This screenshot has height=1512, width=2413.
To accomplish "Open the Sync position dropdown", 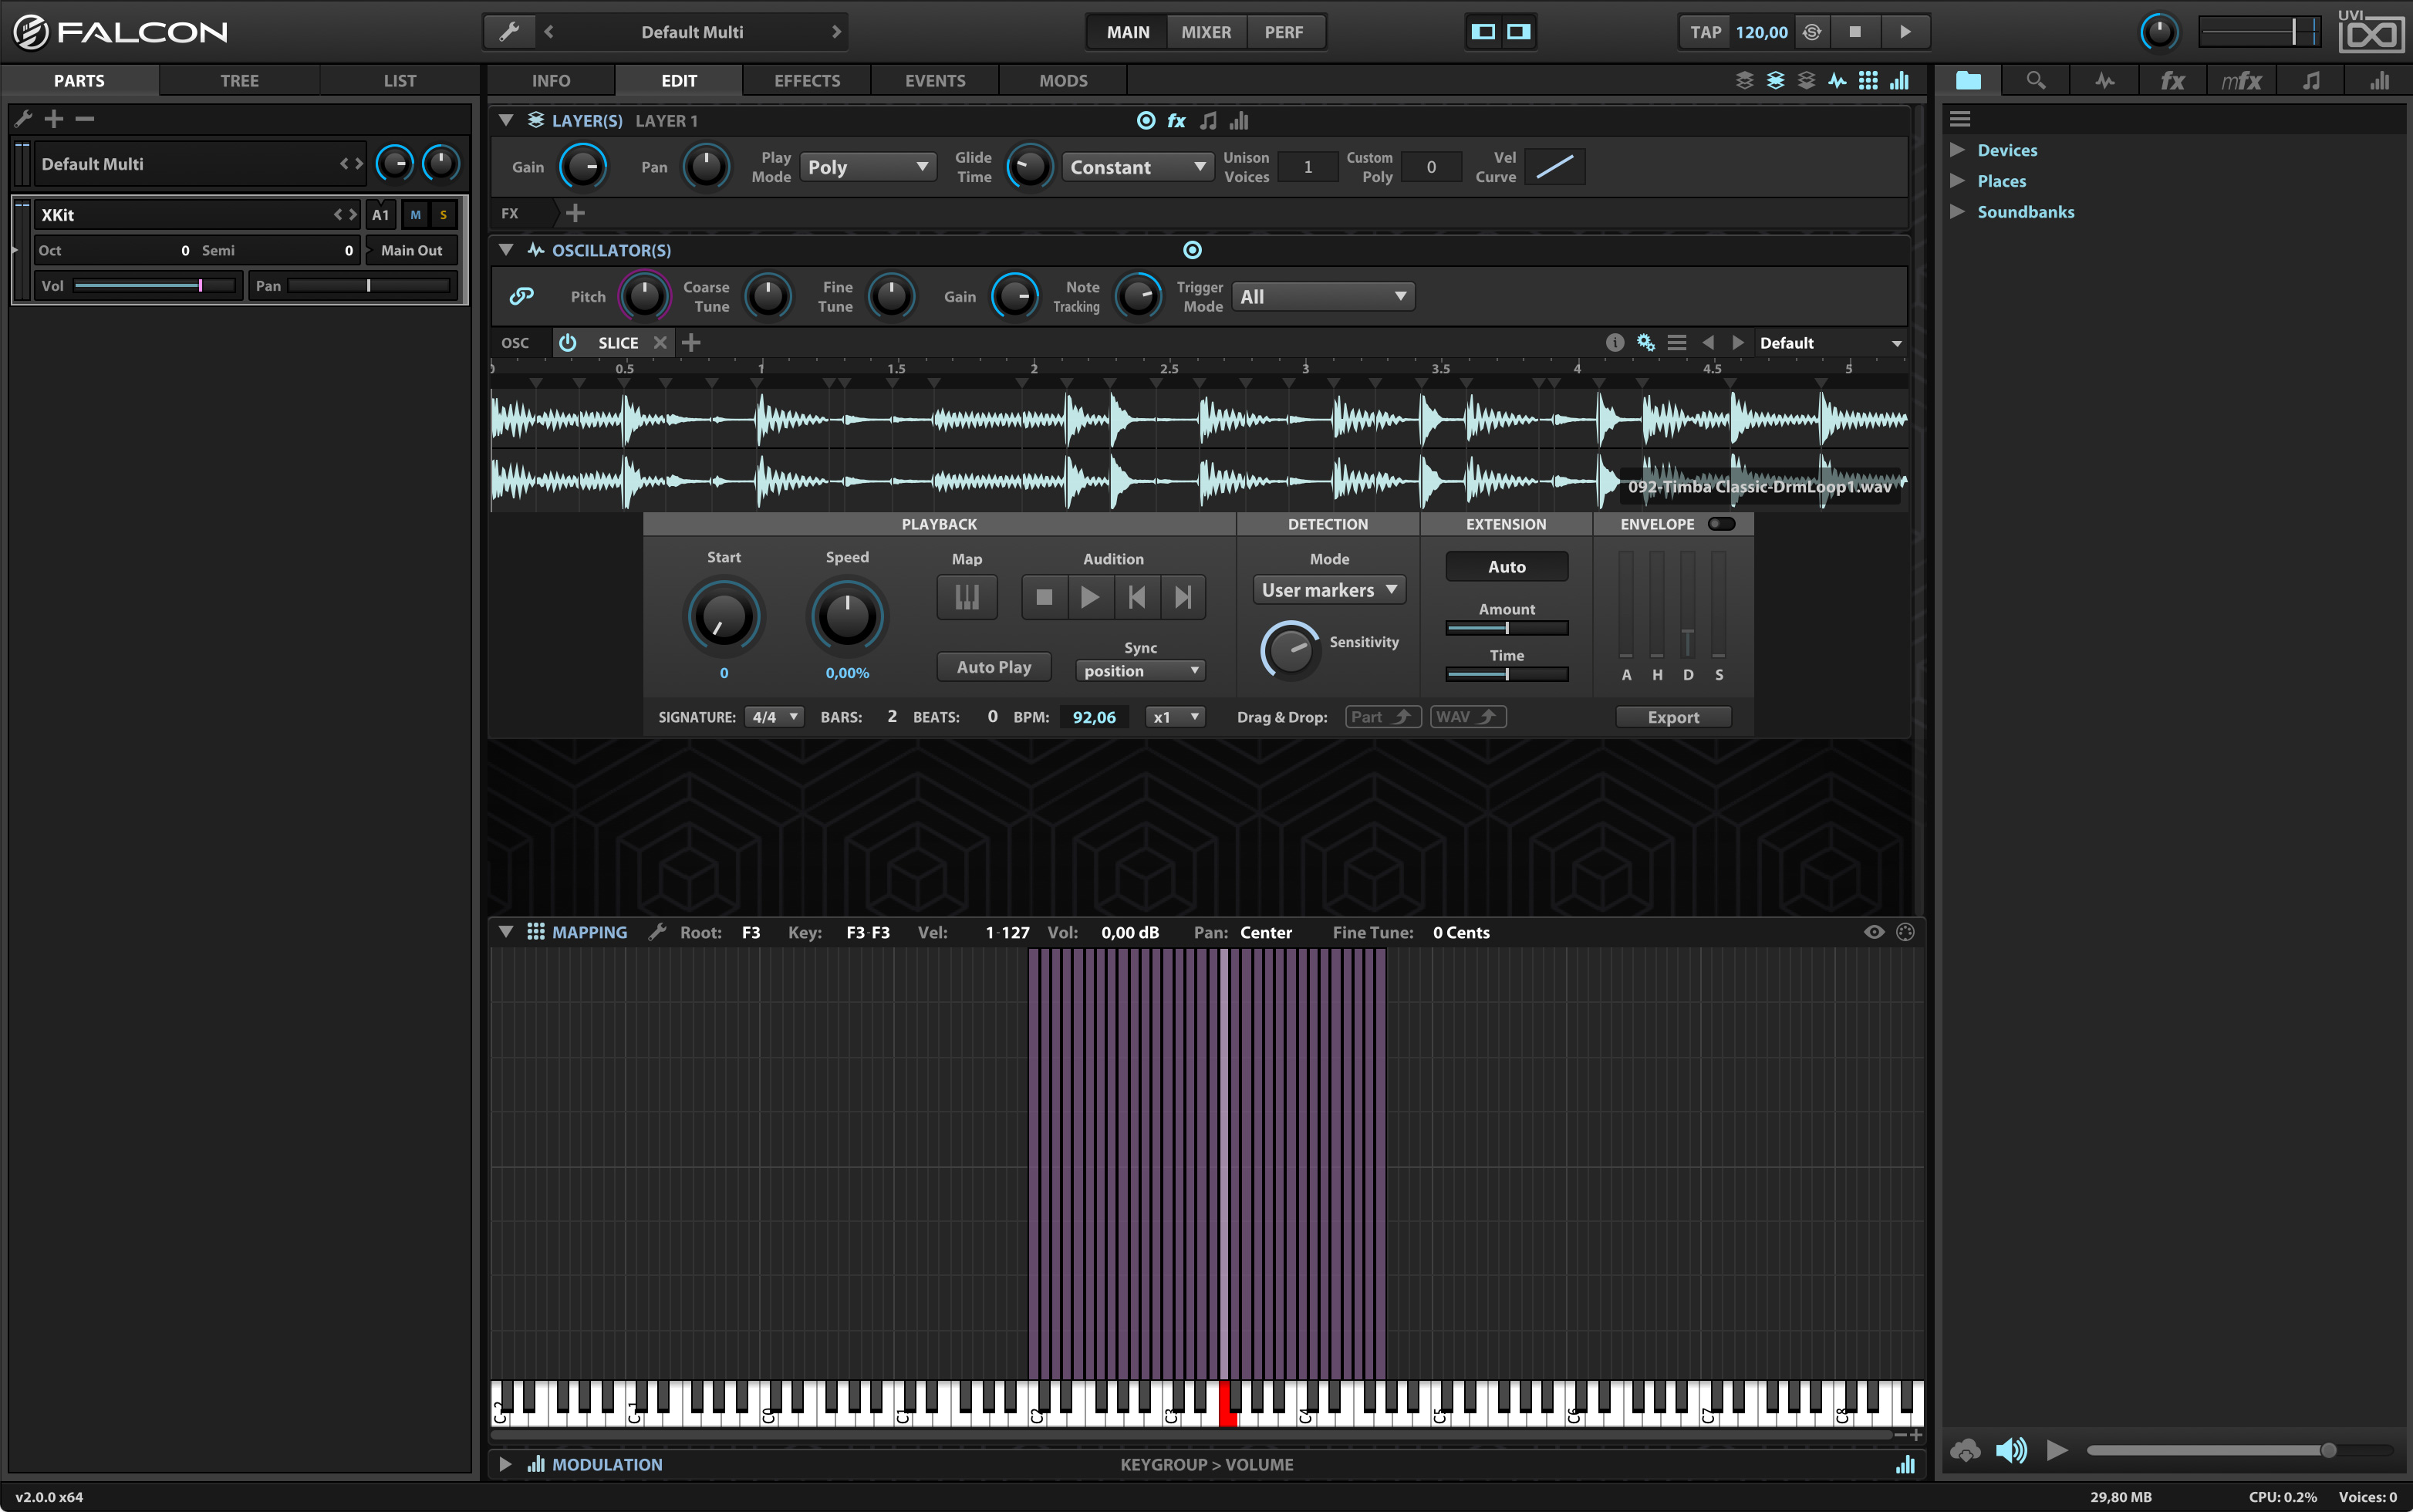I will [1140, 671].
